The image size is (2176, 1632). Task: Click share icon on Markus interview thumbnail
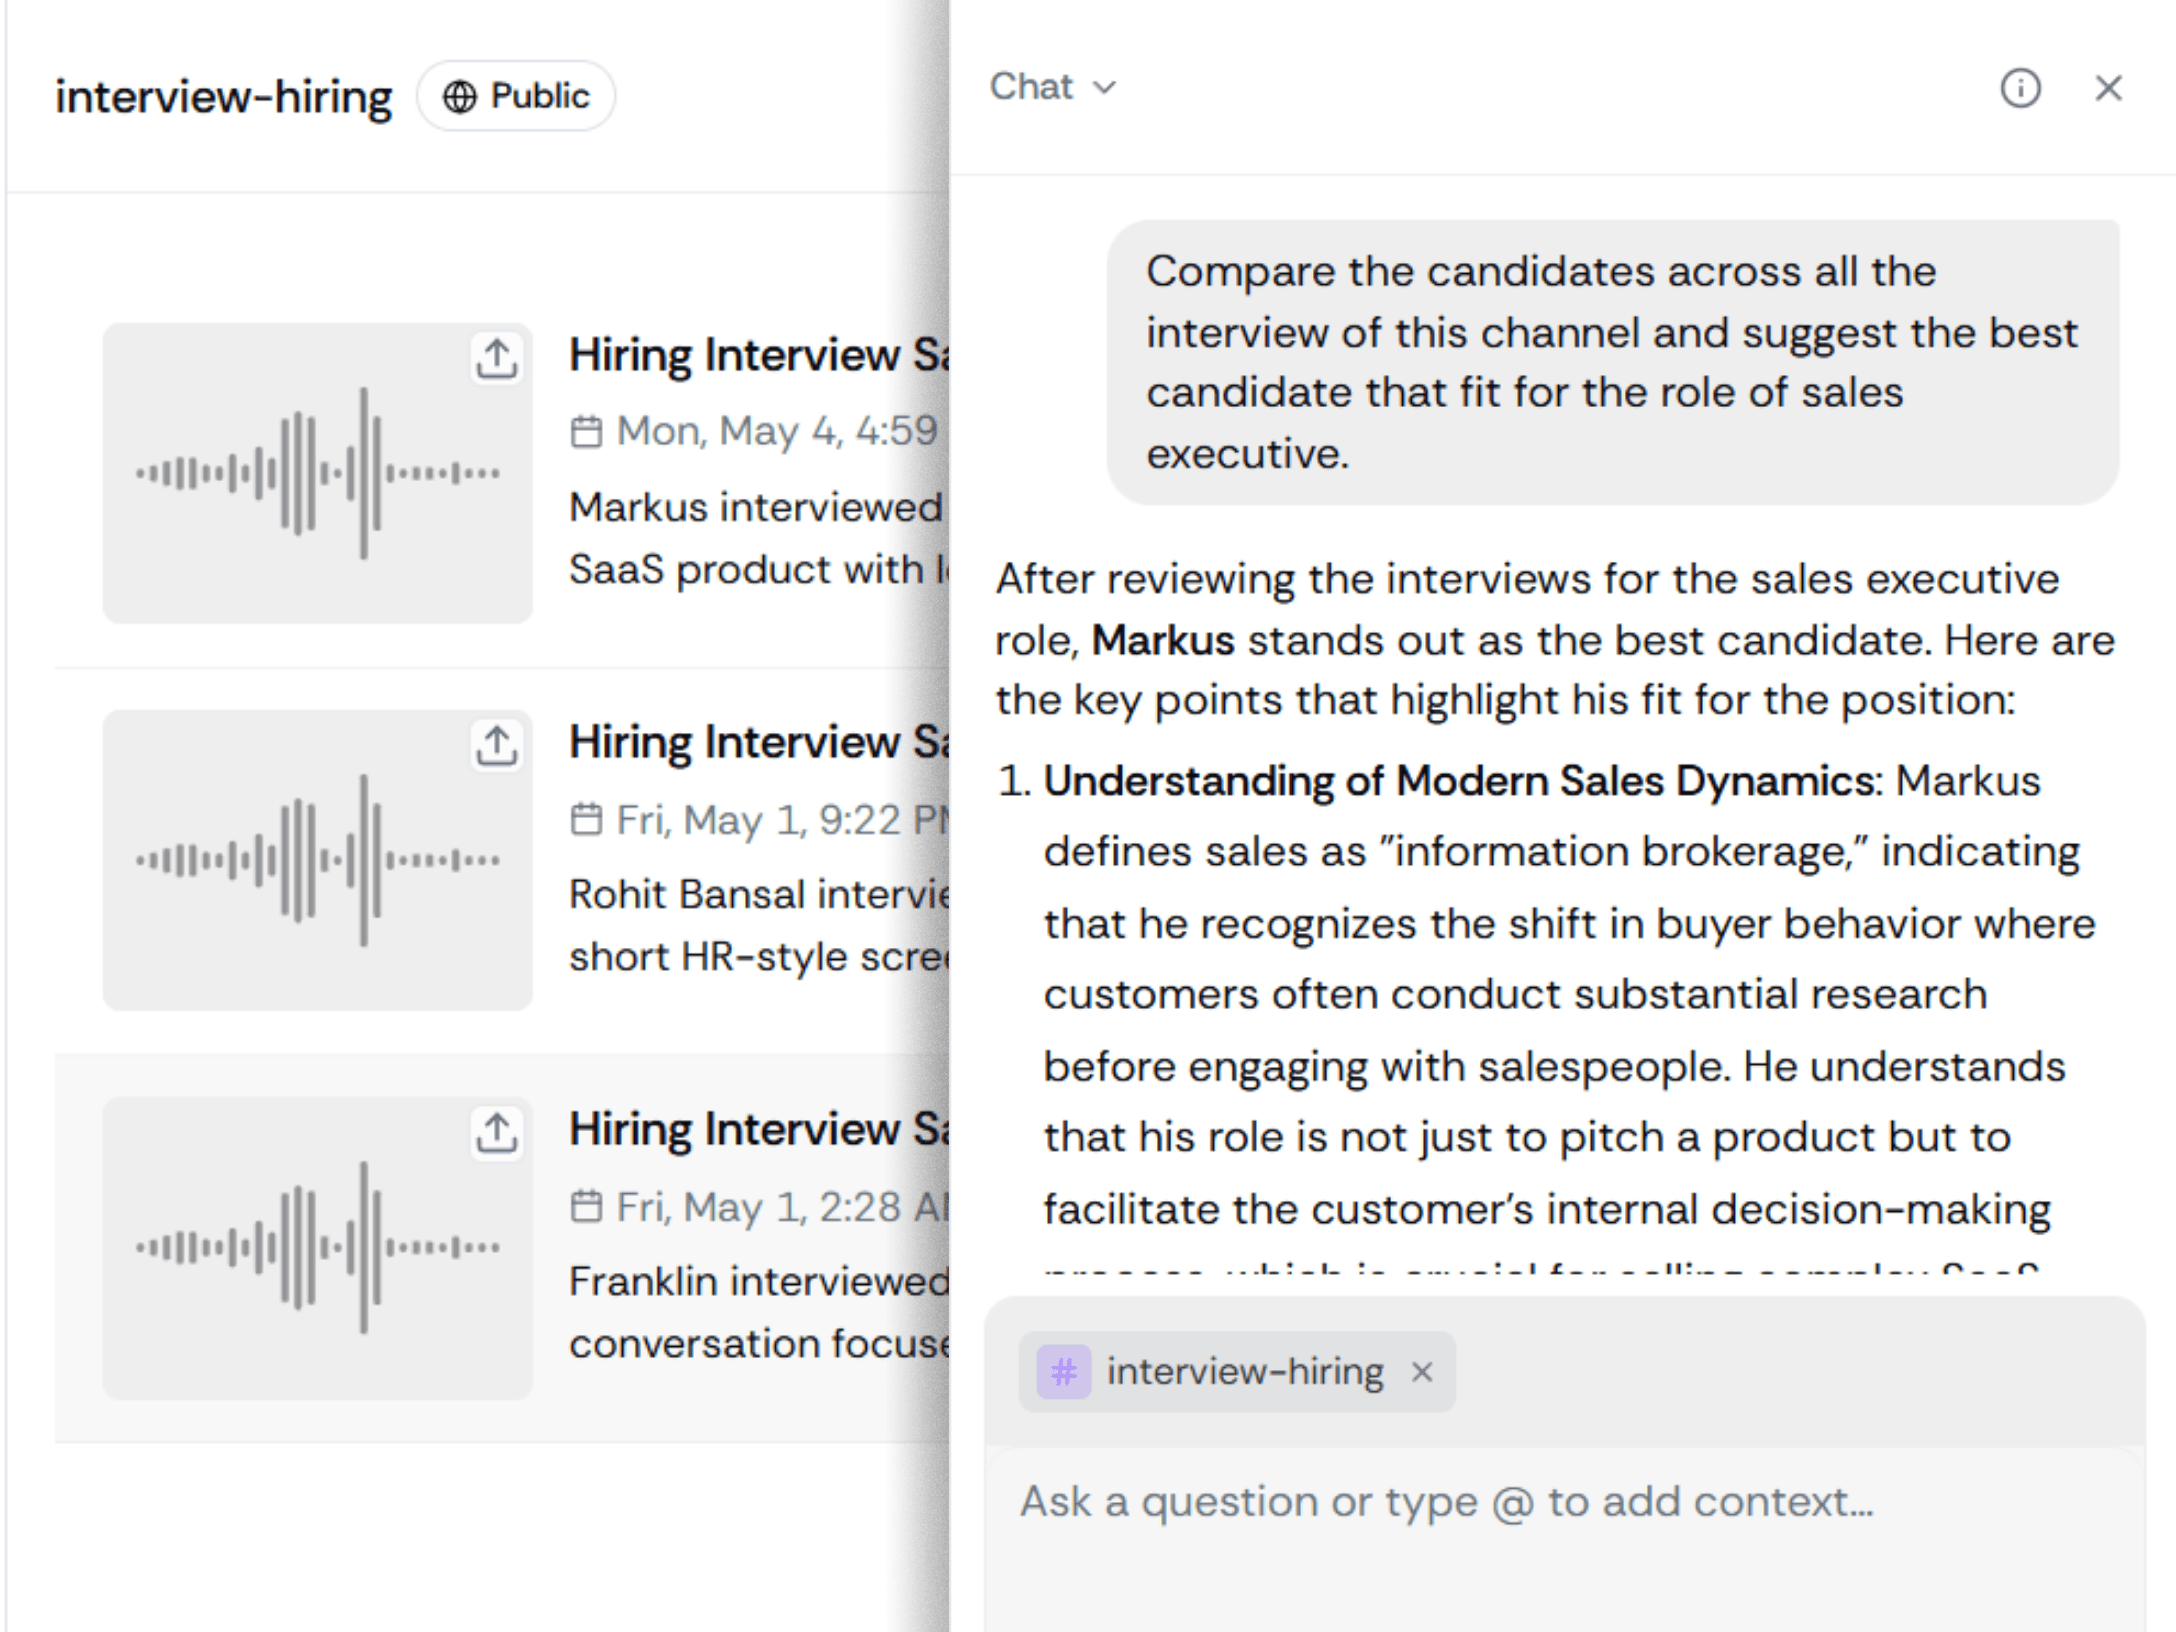496,358
